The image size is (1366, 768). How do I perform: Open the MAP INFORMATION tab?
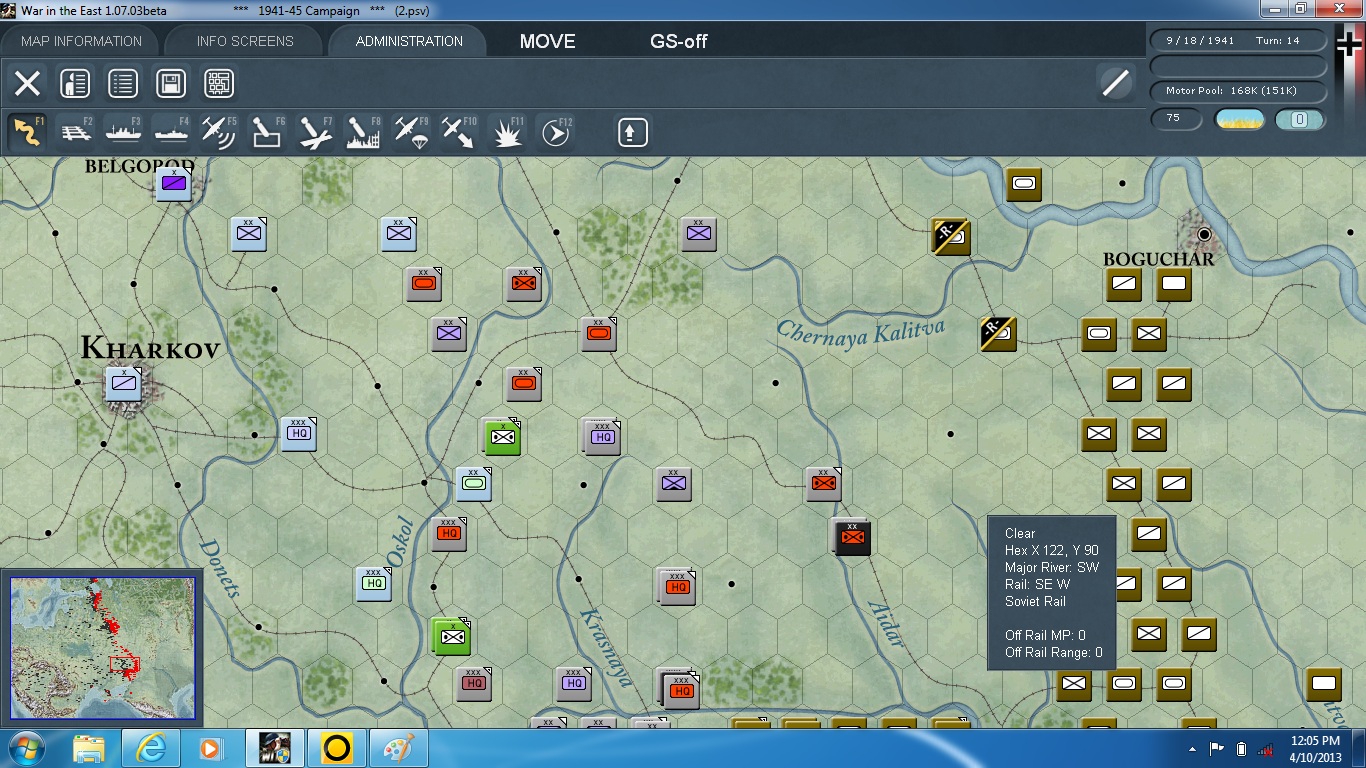pos(81,41)
